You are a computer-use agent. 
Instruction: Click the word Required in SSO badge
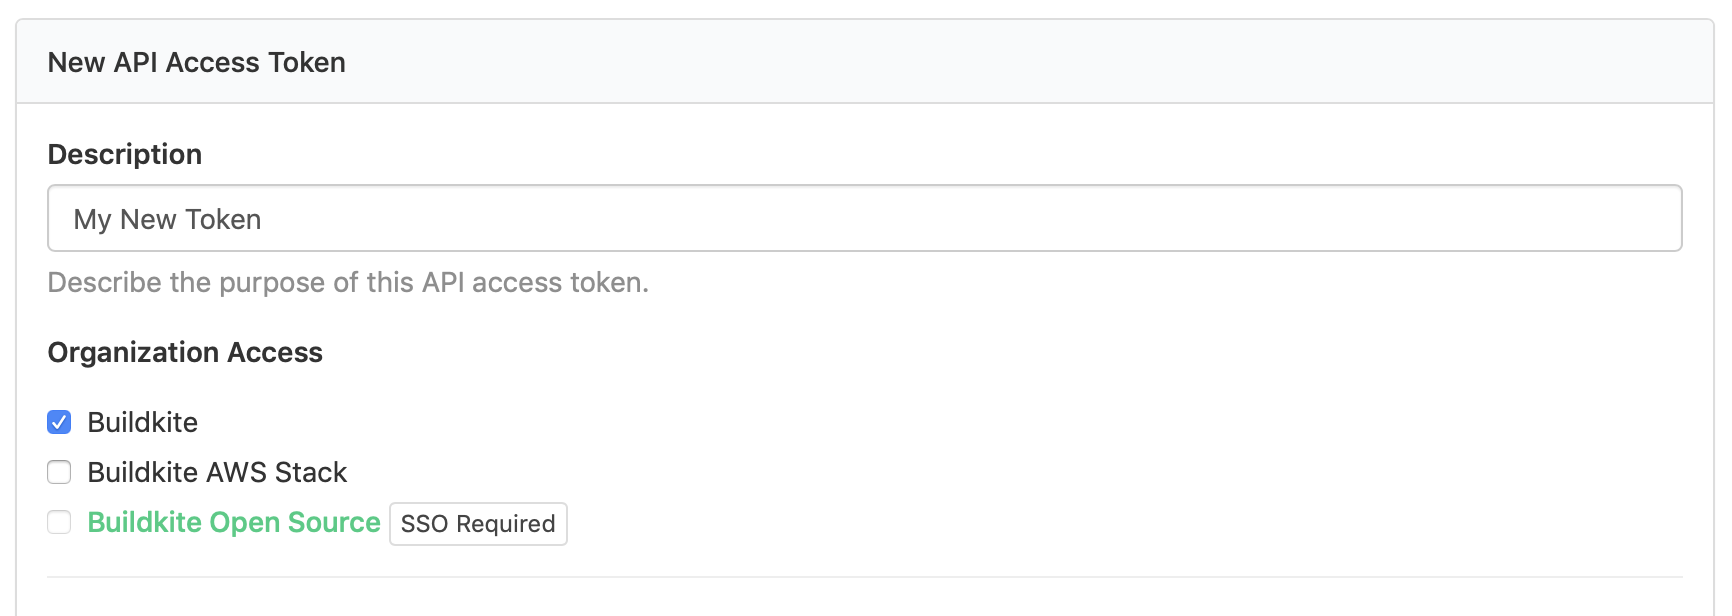point(505,524)
